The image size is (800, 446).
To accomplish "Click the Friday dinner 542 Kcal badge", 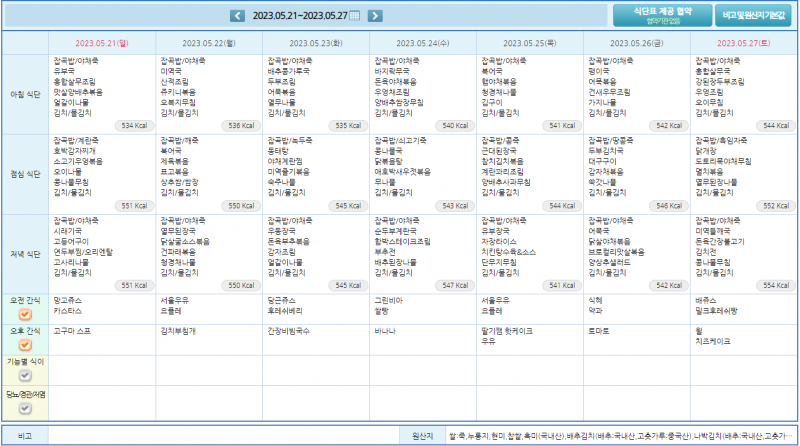I will tap(669, 285).
